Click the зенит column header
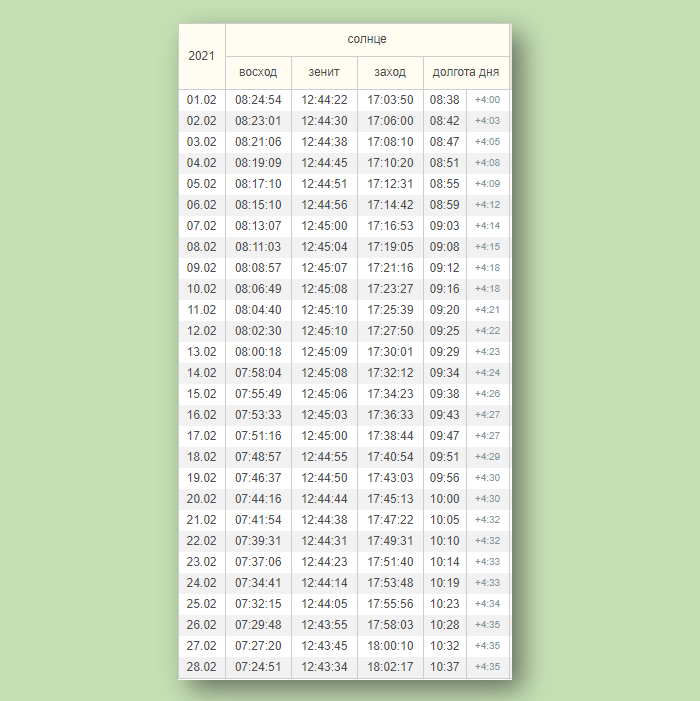Image resolution: width=700 pixels, height=701 pixels. point(324,73)
